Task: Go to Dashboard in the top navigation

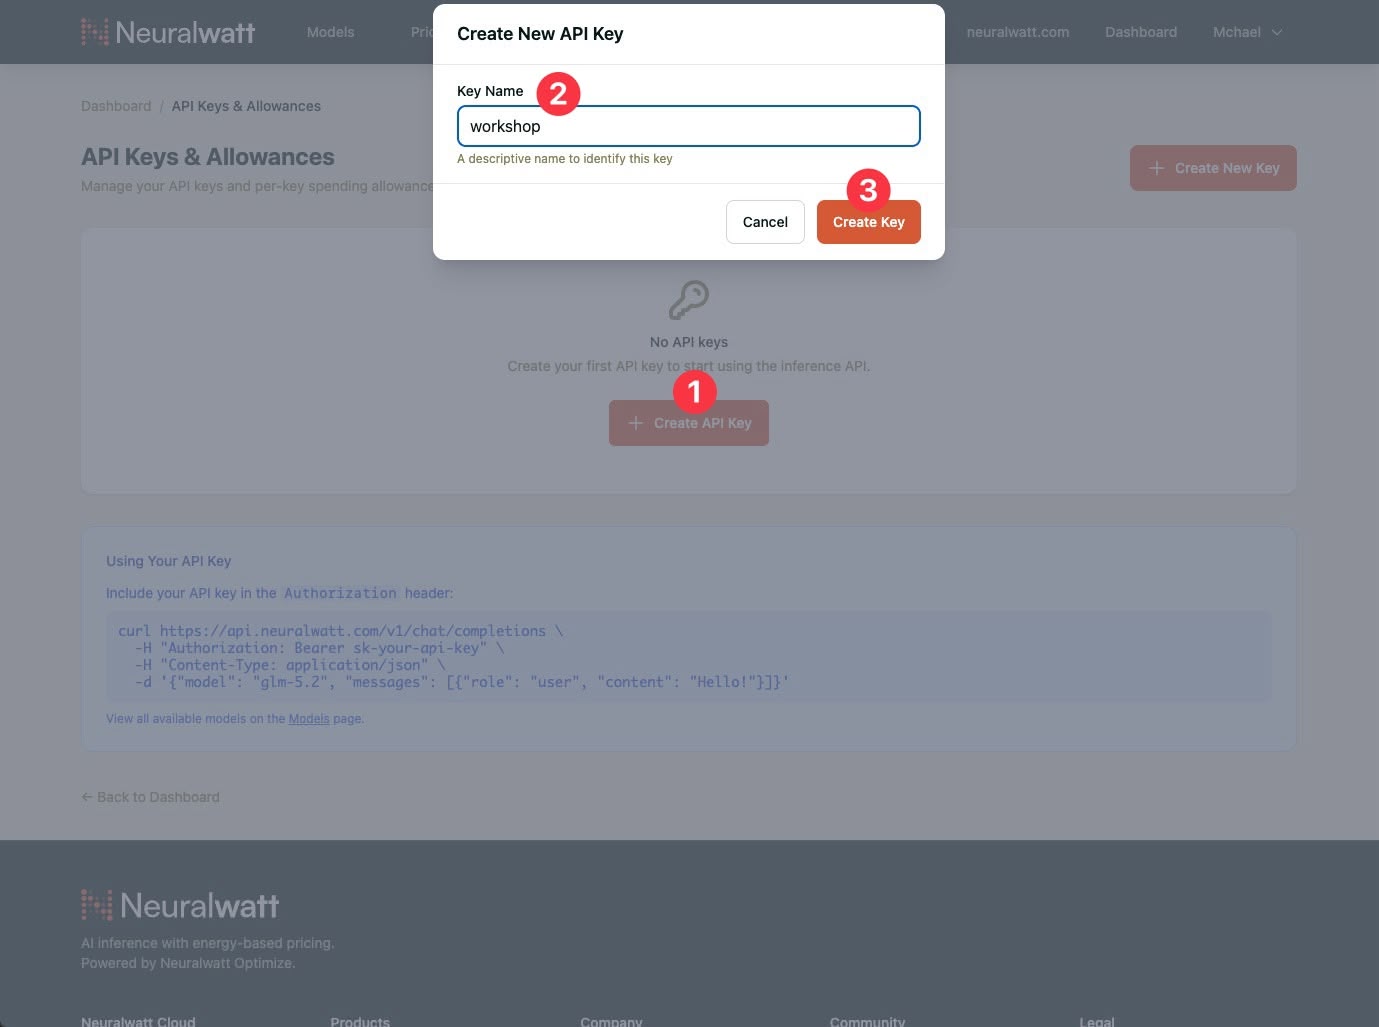Action: [x=1140, y=32]
